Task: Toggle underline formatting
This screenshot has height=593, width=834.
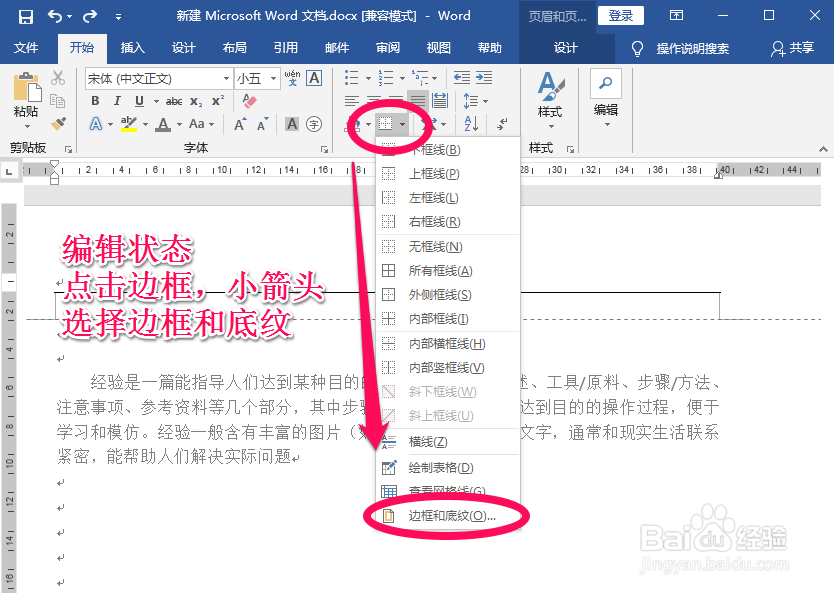Action: (139, 101)
